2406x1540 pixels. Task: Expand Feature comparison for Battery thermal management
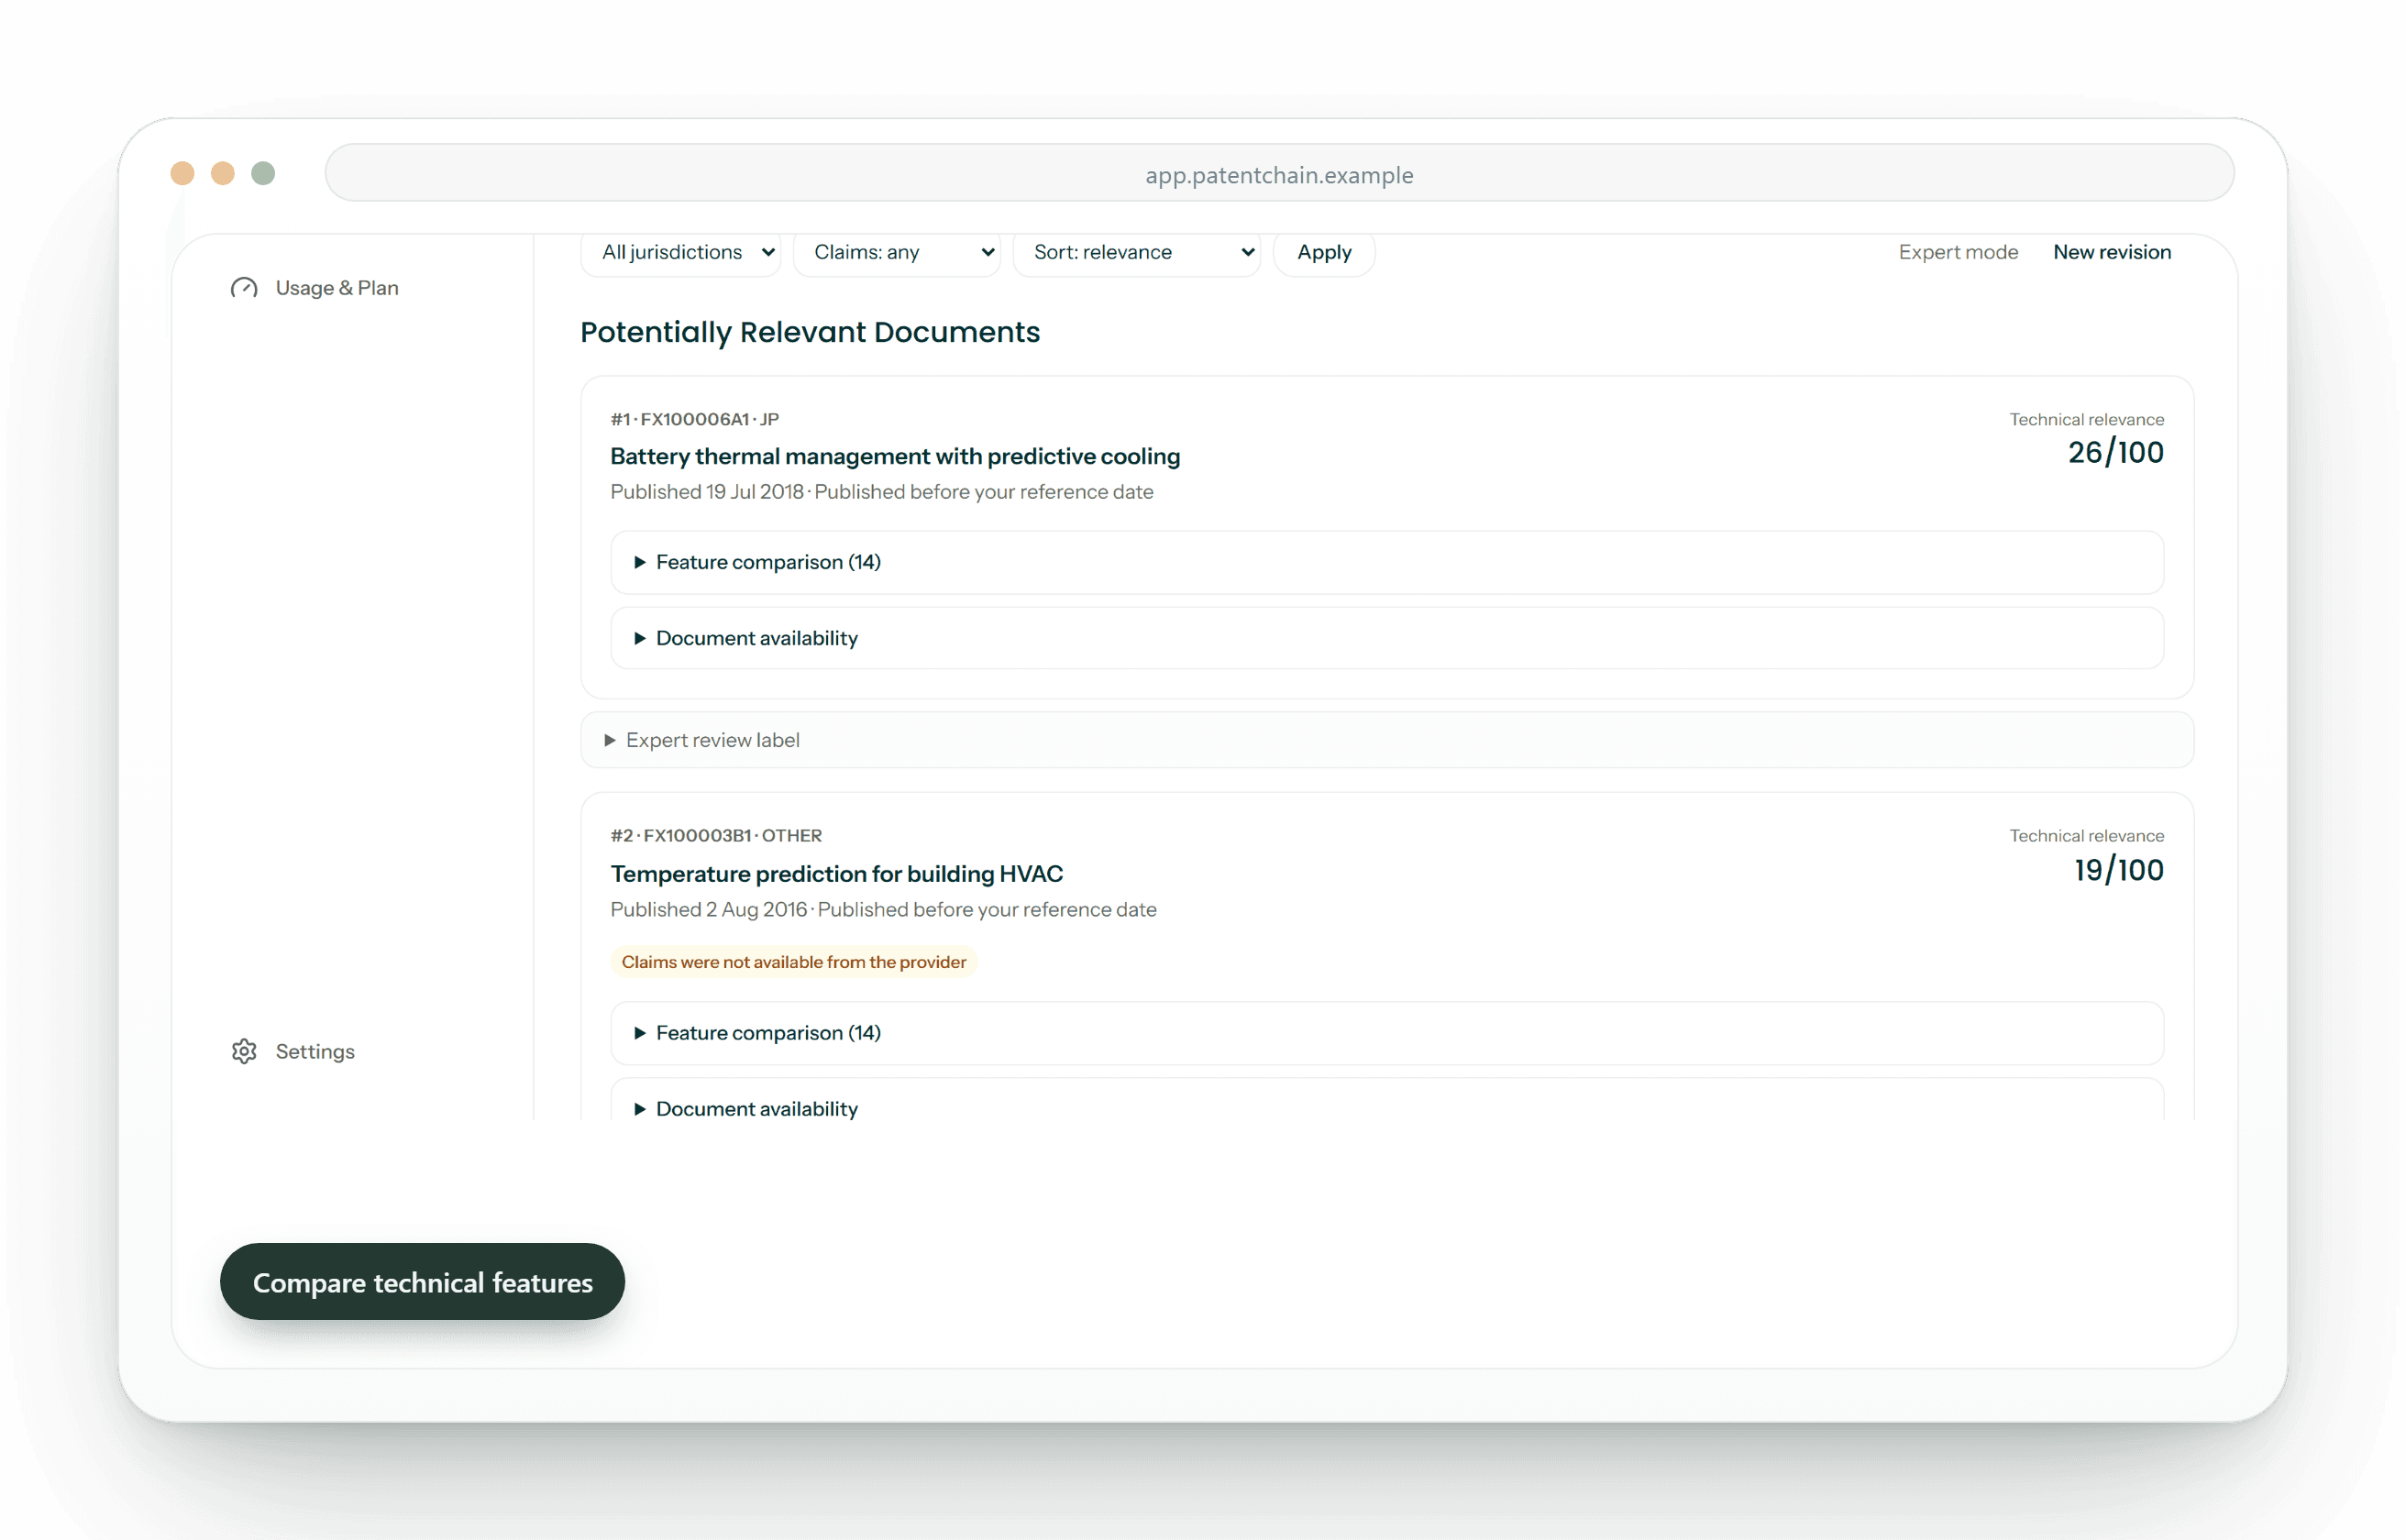1387,562
